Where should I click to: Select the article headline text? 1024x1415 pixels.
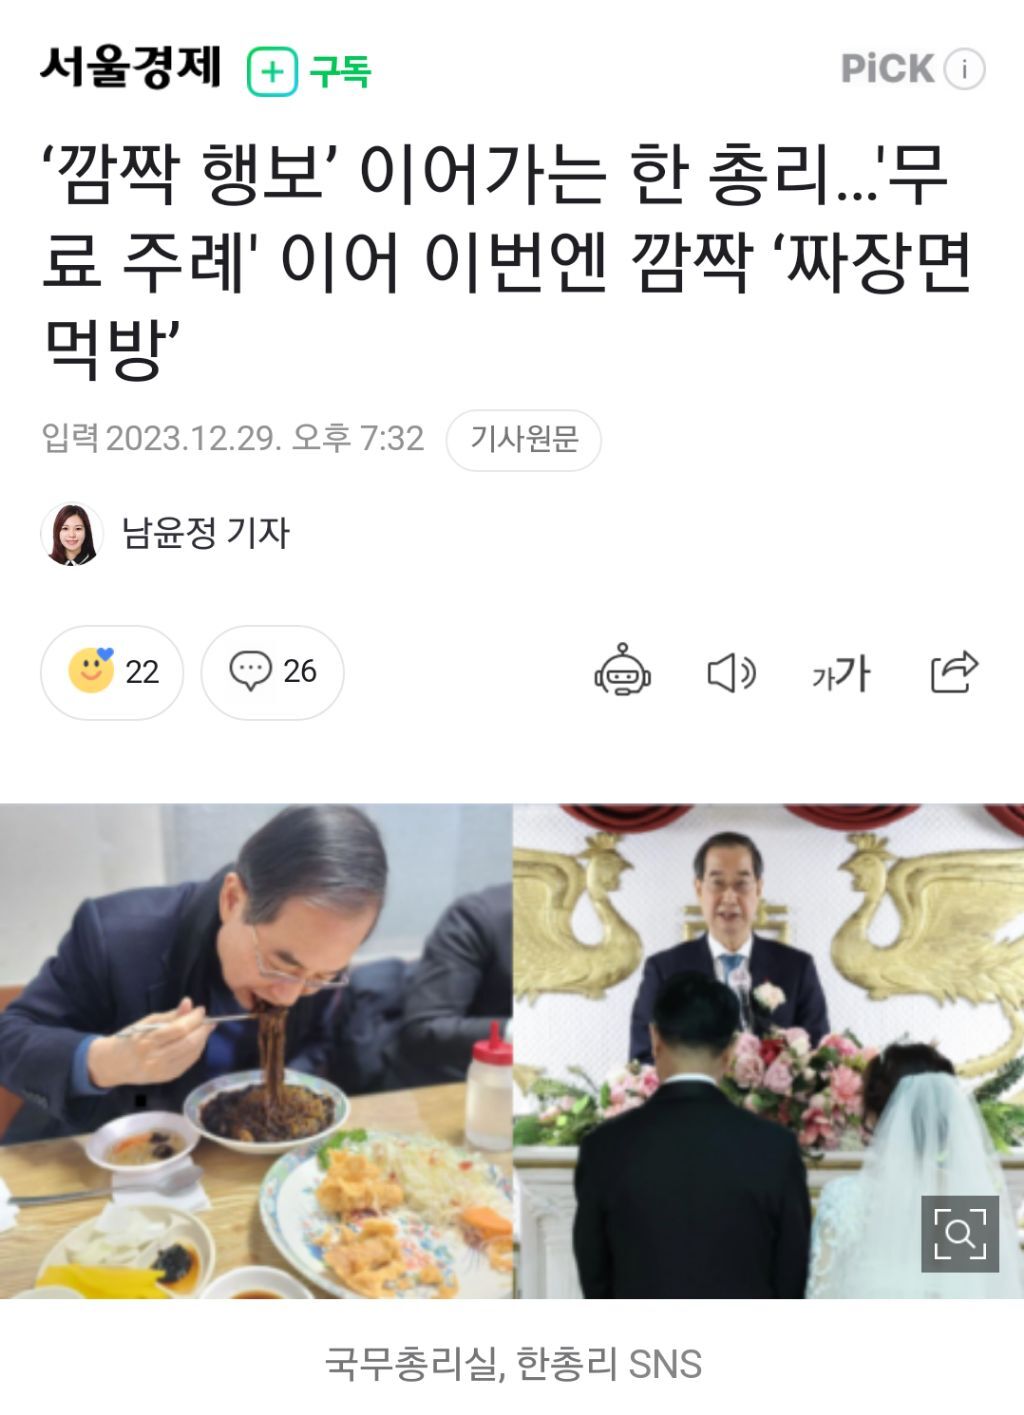click(x=506, y=260)
